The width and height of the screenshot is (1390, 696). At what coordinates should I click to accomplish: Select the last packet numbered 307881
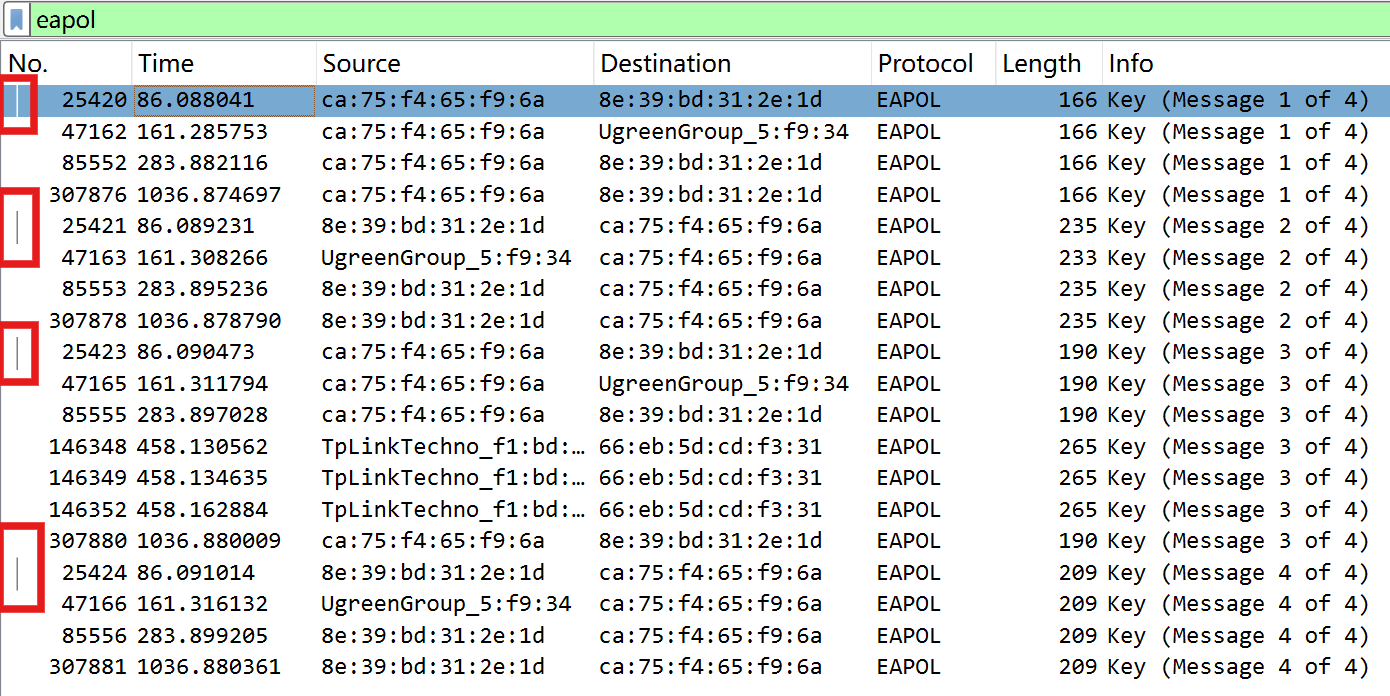point(88,667)
